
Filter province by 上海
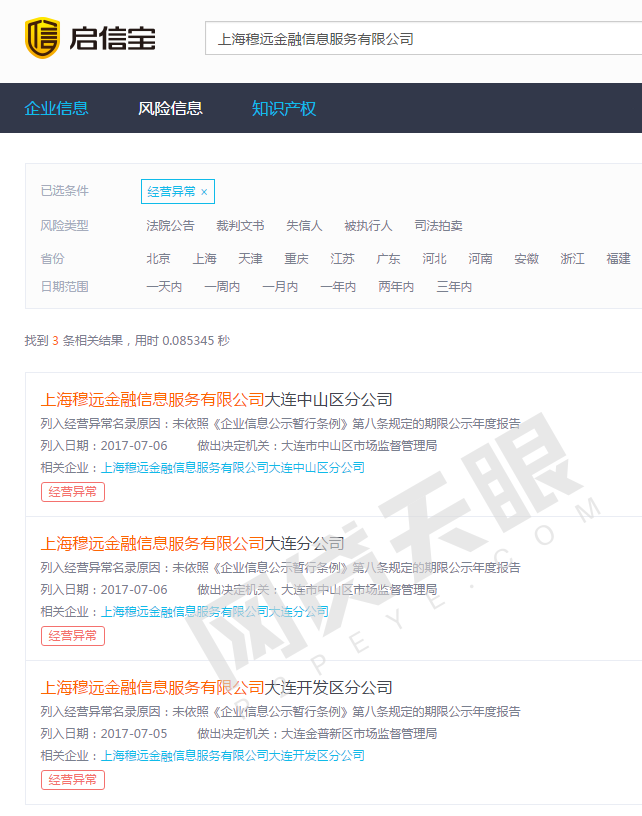(204, 259)
